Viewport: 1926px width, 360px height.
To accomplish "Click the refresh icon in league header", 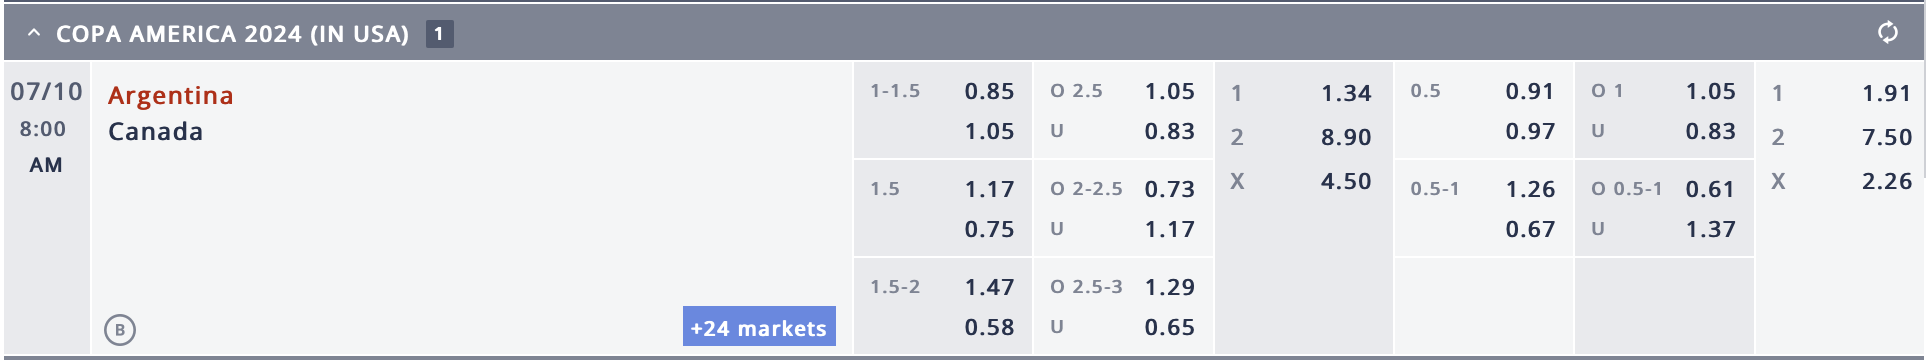I will pyautogui.click(x=1887, y=33).
